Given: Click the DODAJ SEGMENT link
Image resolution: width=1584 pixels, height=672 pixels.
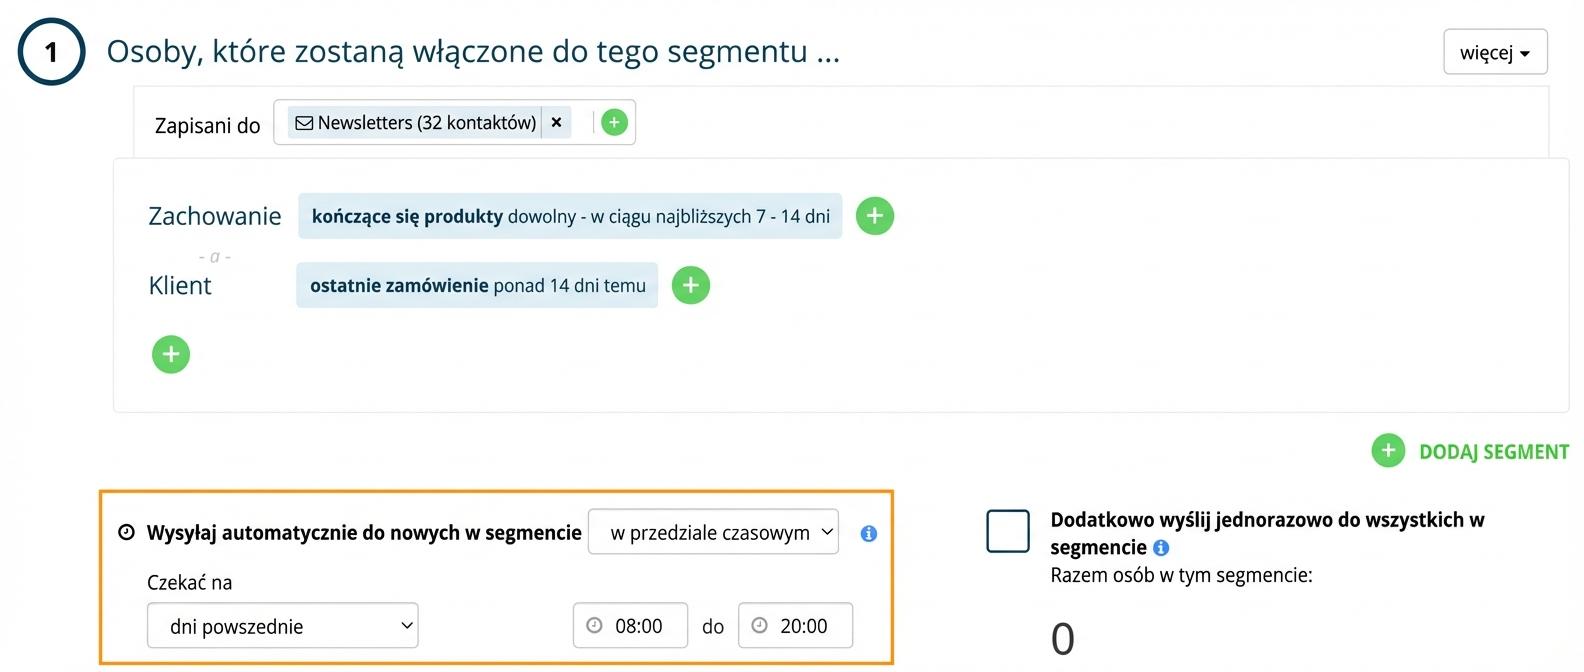Looking at the screenshot, I should (x=1494, y=452).
